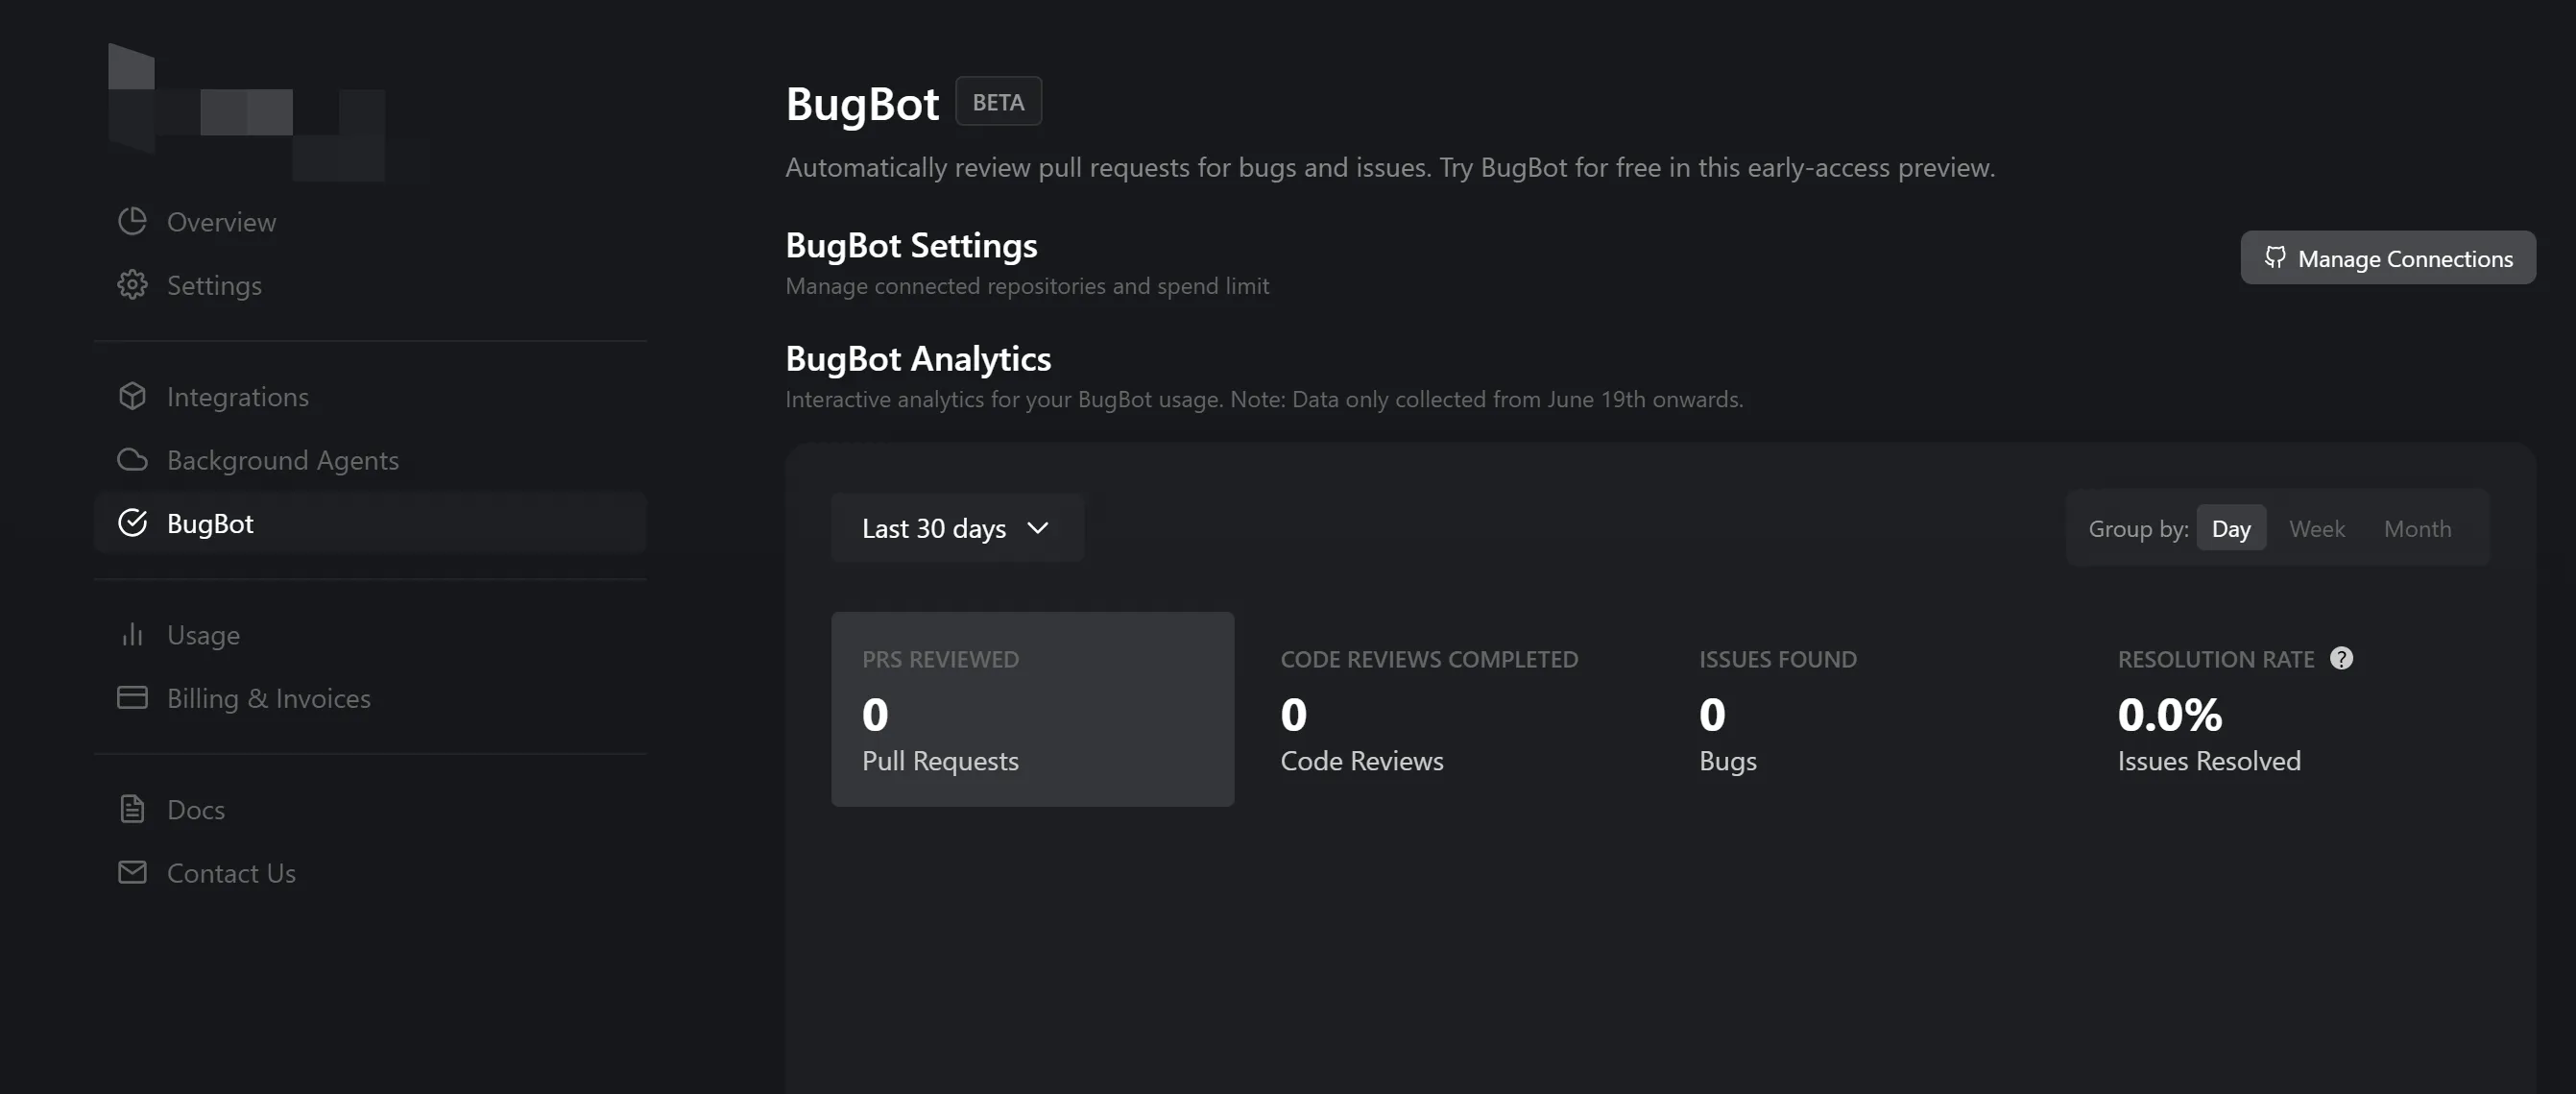This screenshot has height=1094, width=2576.
Task: Open Settings via the gear icon
Action: (132, 284)
